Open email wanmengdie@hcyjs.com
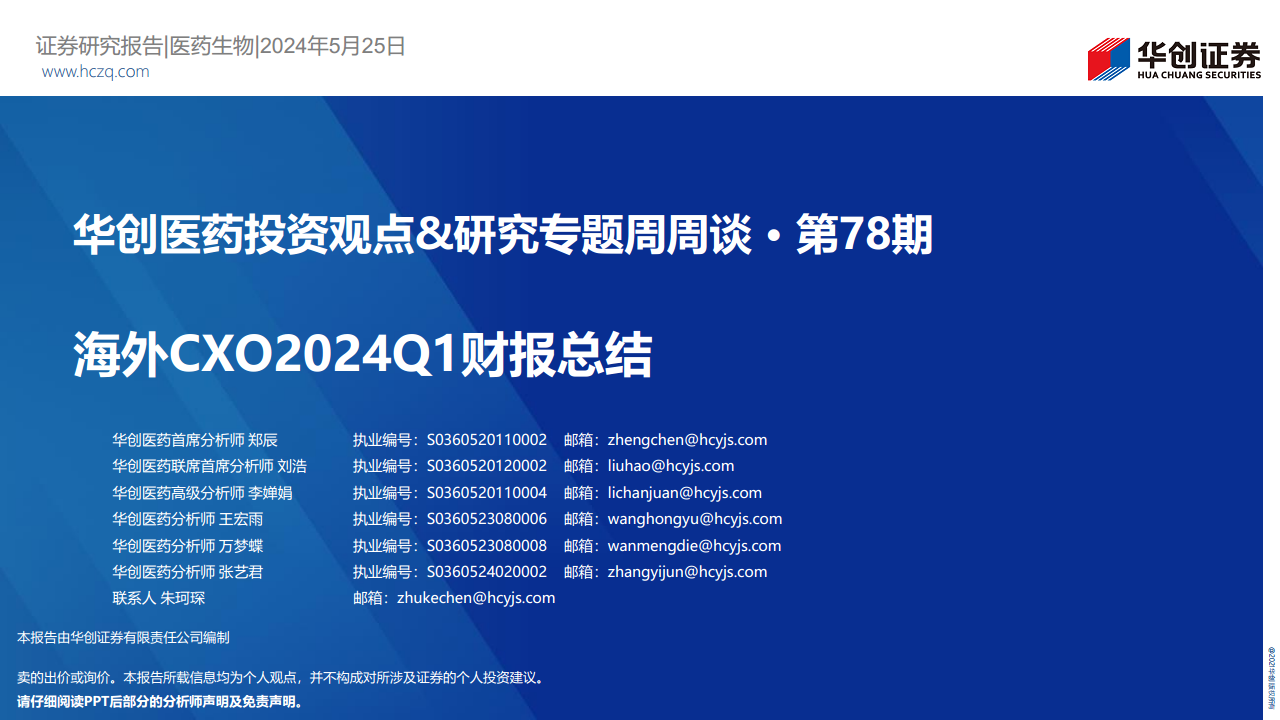1280x720 pixels. 695,546
